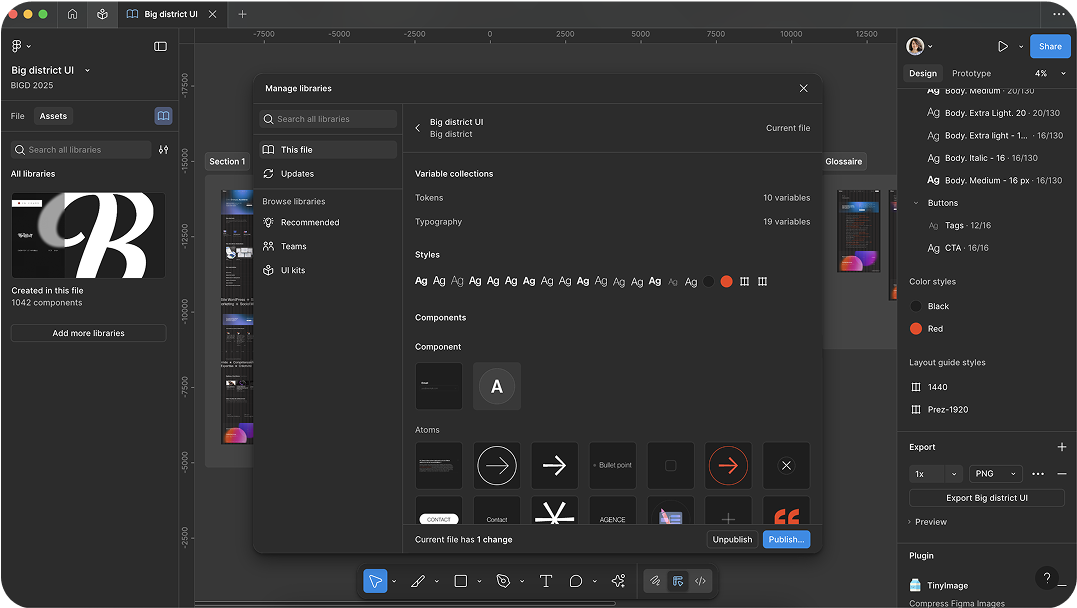This screenshot has width=1077, height=608.
Task: Remove export setting minus icon
Action: (x=1062, y=474)
